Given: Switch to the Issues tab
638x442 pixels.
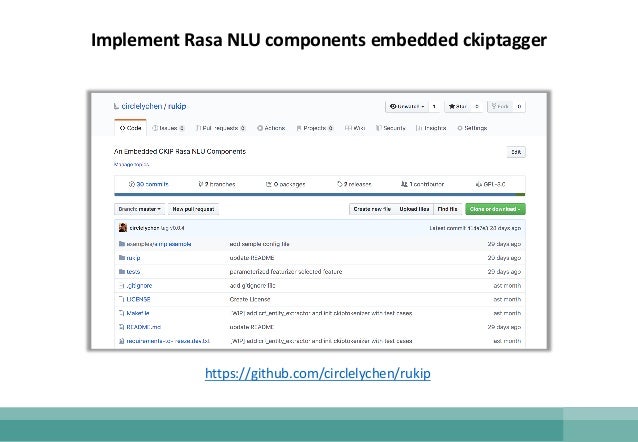Looking at the screenshot, I should (x=168, y=128).
